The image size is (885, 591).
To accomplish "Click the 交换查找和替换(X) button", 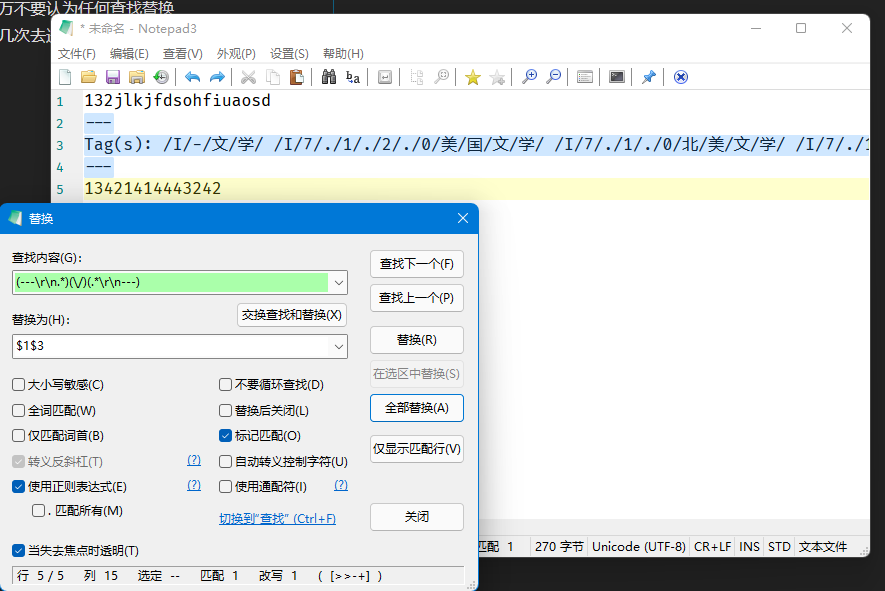I will coord(292,315).
